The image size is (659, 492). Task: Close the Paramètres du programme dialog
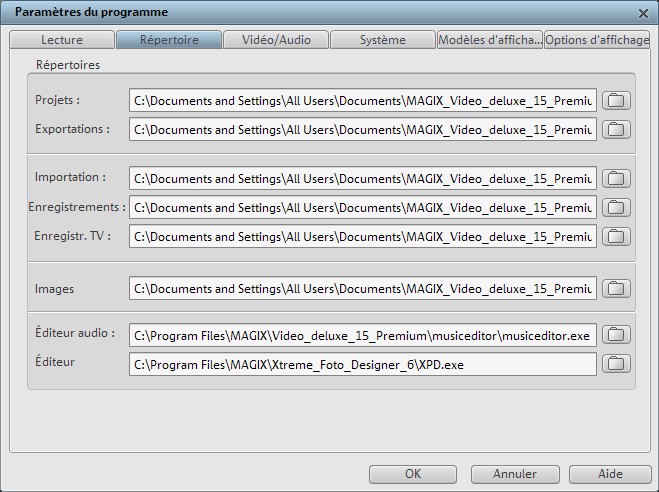point(643,14)
